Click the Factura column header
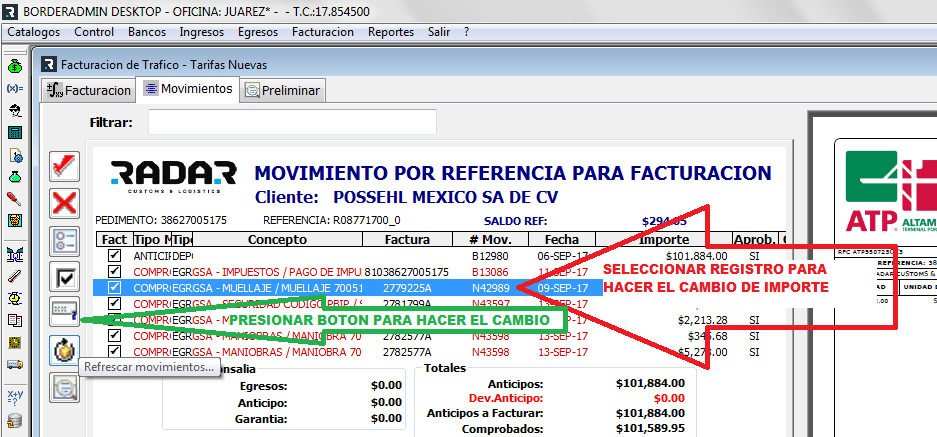Screen dimensions: 937x437 pyautogui.click(x=407, y=239)
